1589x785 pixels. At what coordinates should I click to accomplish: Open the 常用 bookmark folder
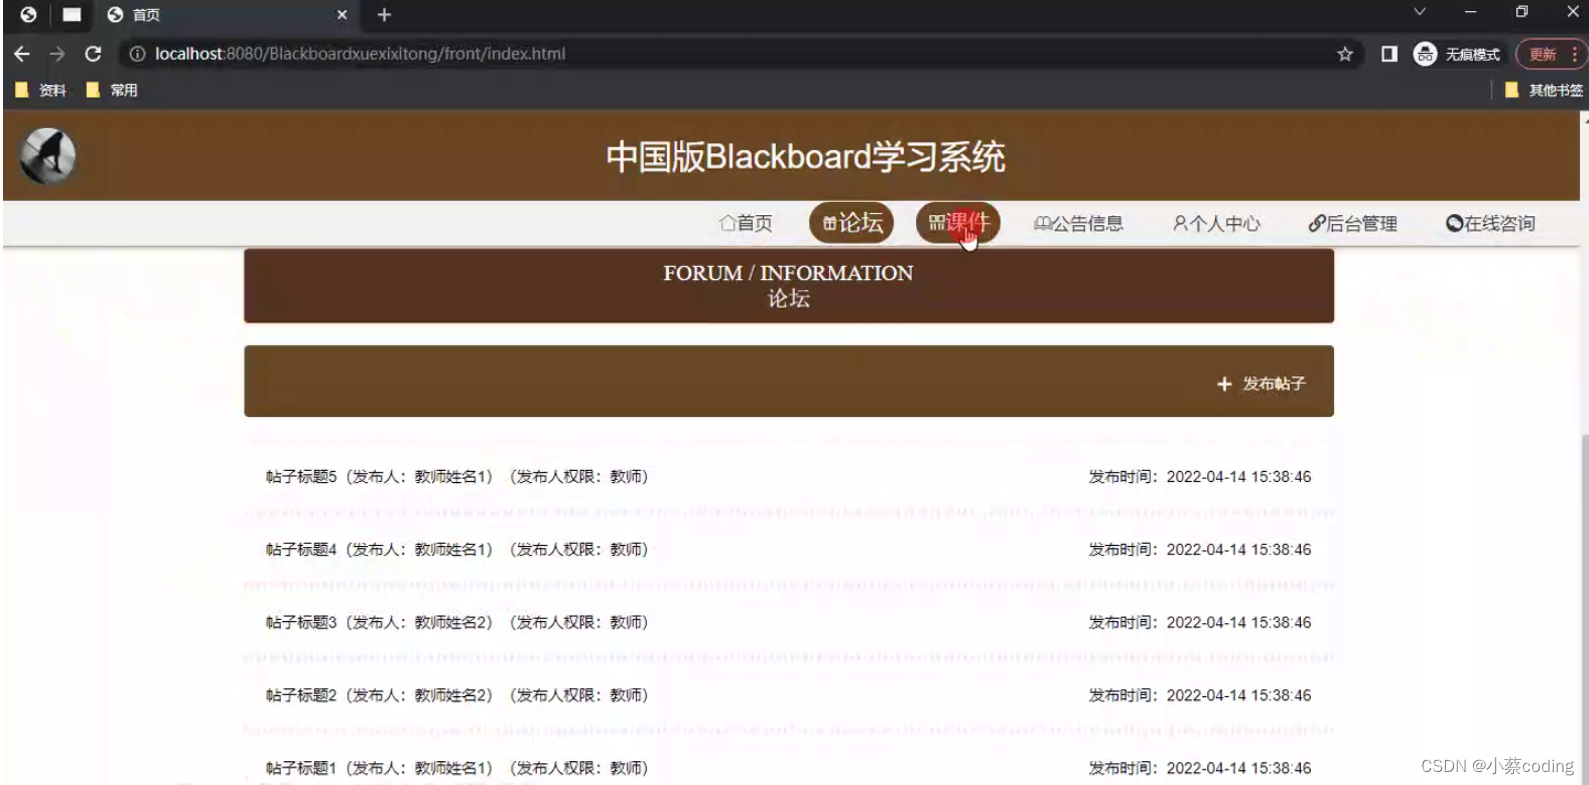tap(112, 90)
